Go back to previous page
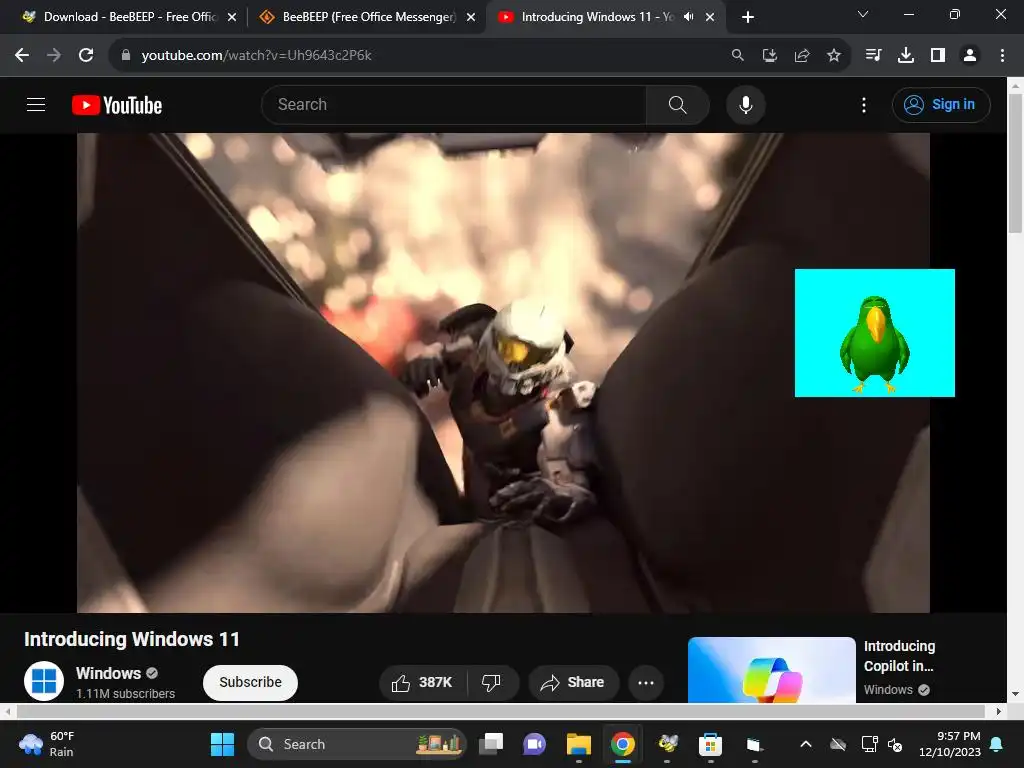1024x768 pixels. point(22,56)
